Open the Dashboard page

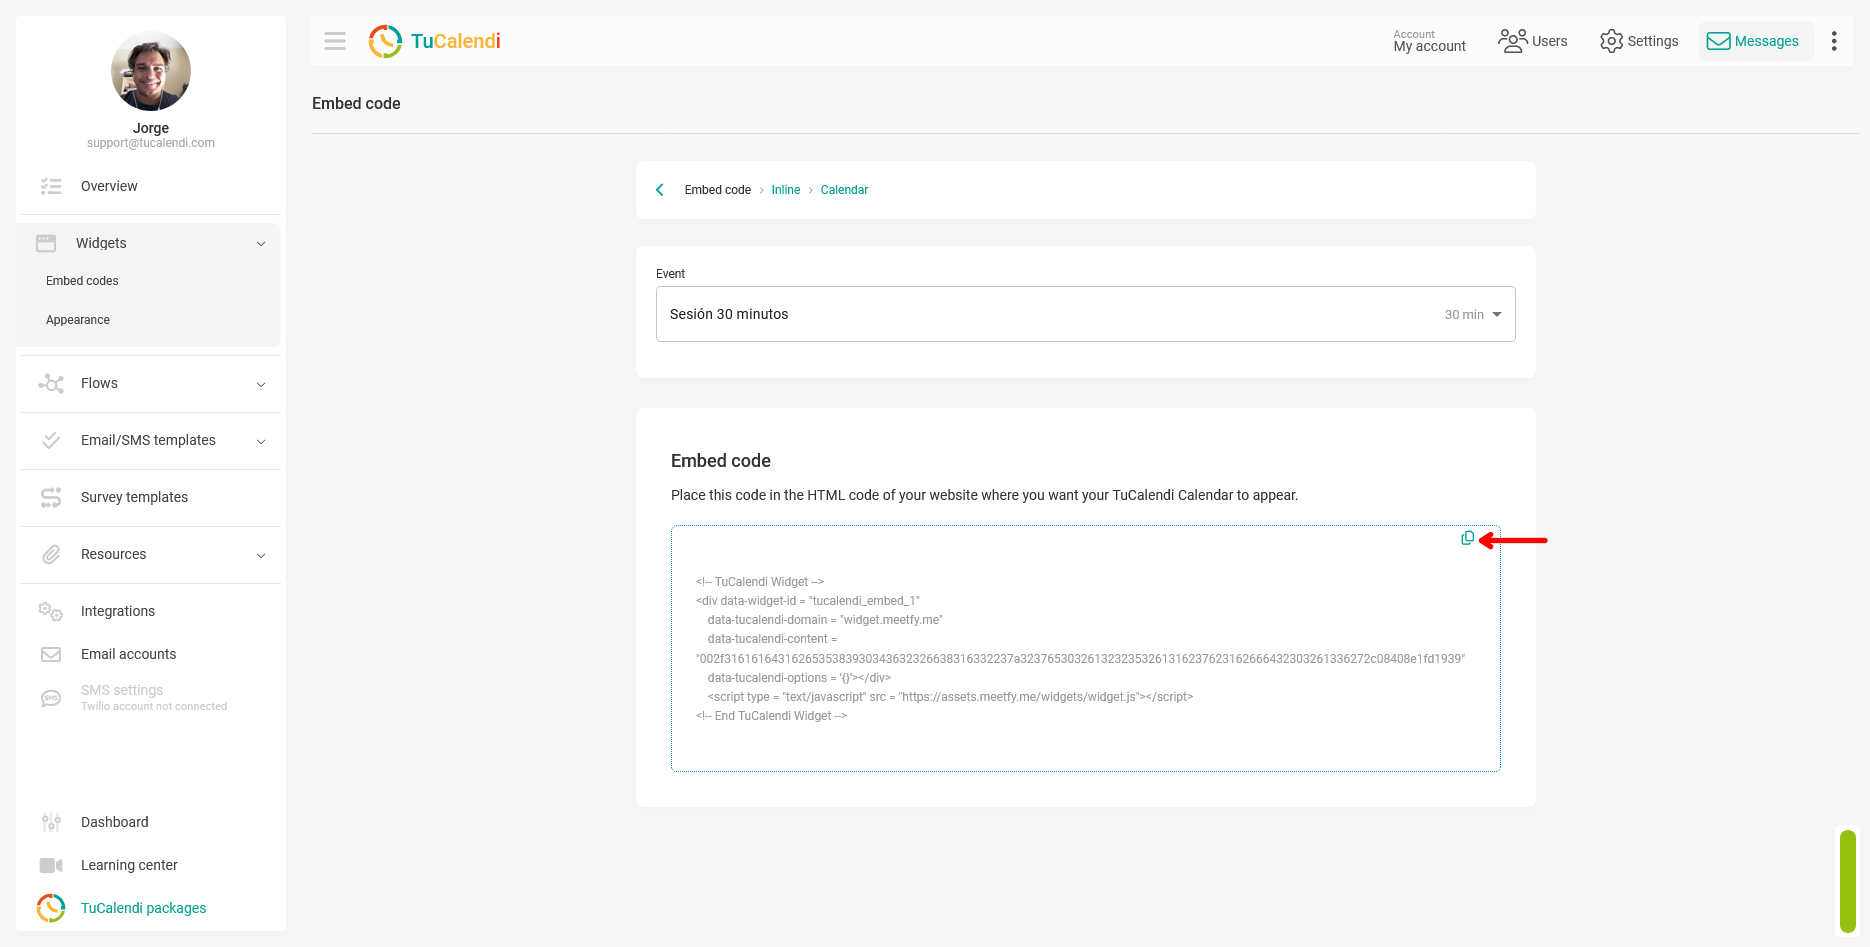(x=114, y=822)
